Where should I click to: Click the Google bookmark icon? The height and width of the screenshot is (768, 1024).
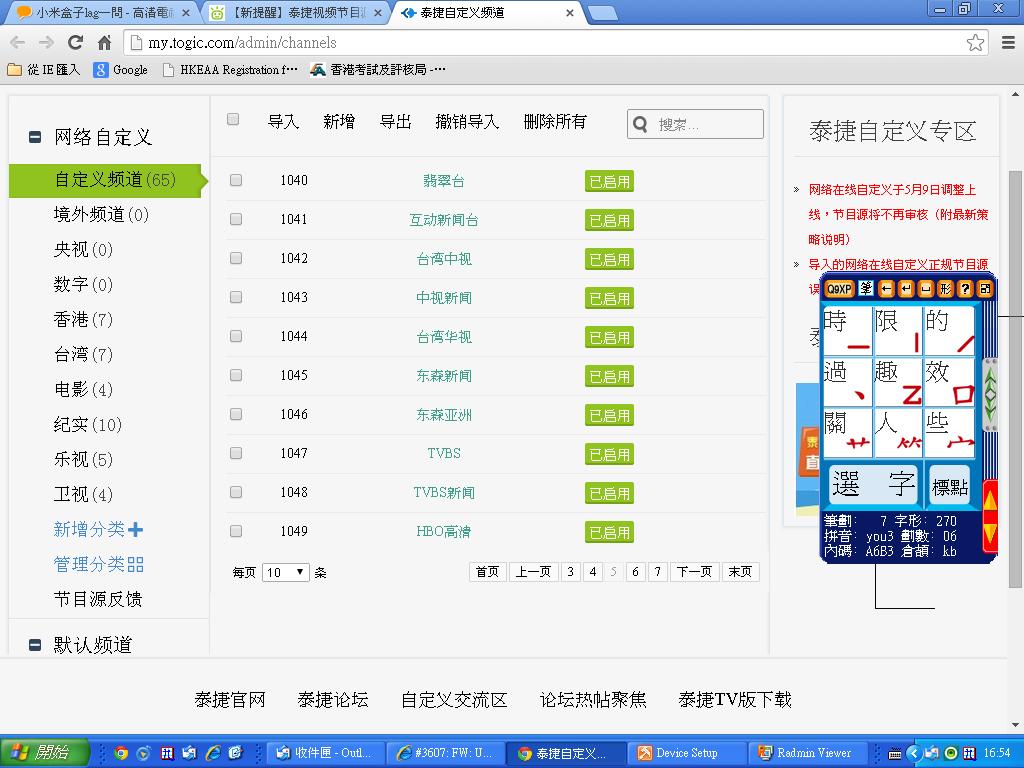(101, 70)
